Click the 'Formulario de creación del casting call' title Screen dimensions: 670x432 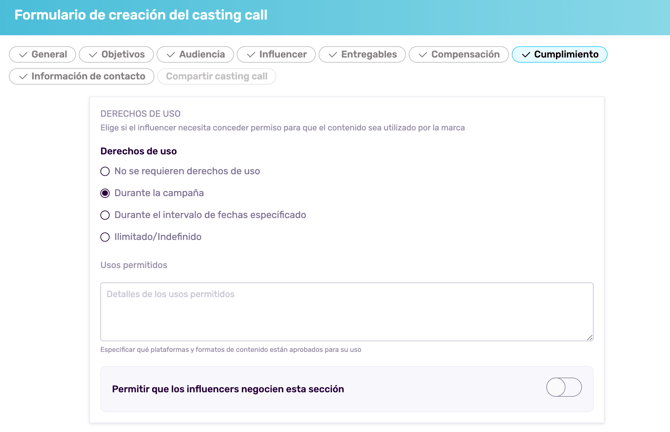click(x=141, y=16)
